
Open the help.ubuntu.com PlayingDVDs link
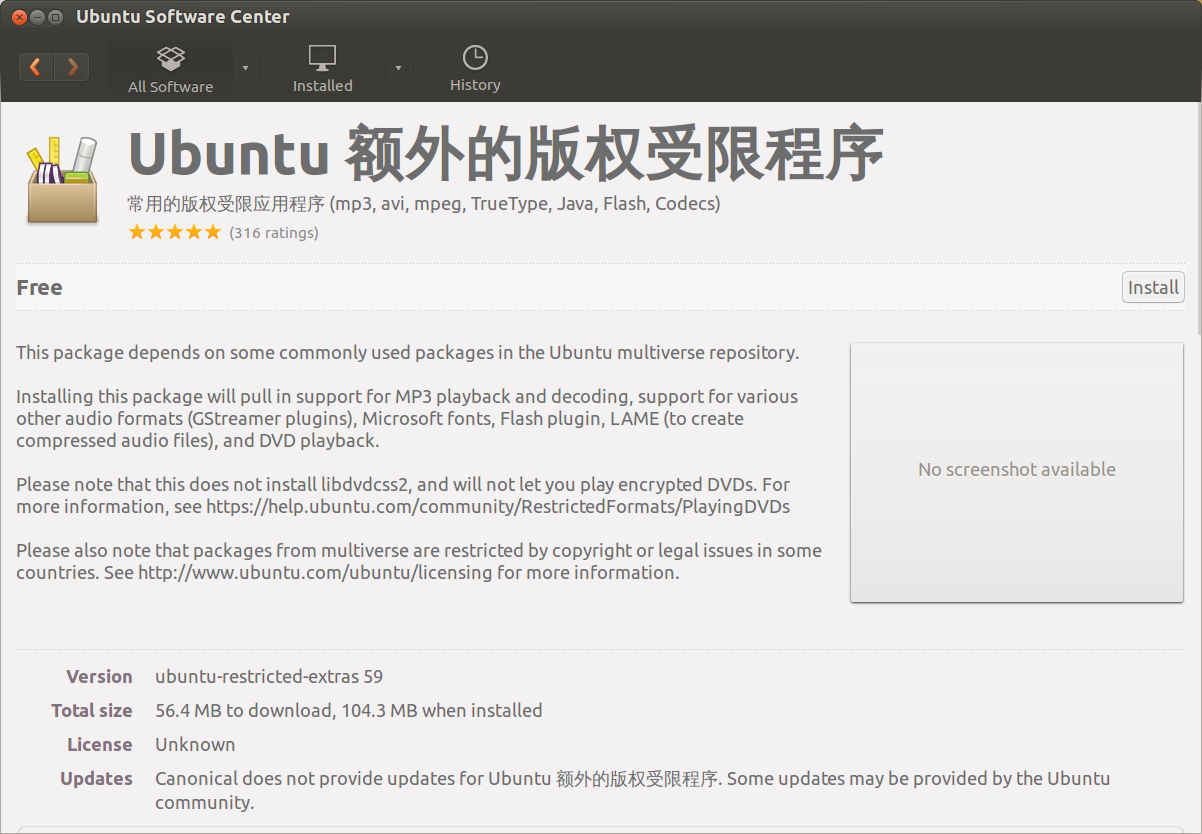(x=498, y=506)
